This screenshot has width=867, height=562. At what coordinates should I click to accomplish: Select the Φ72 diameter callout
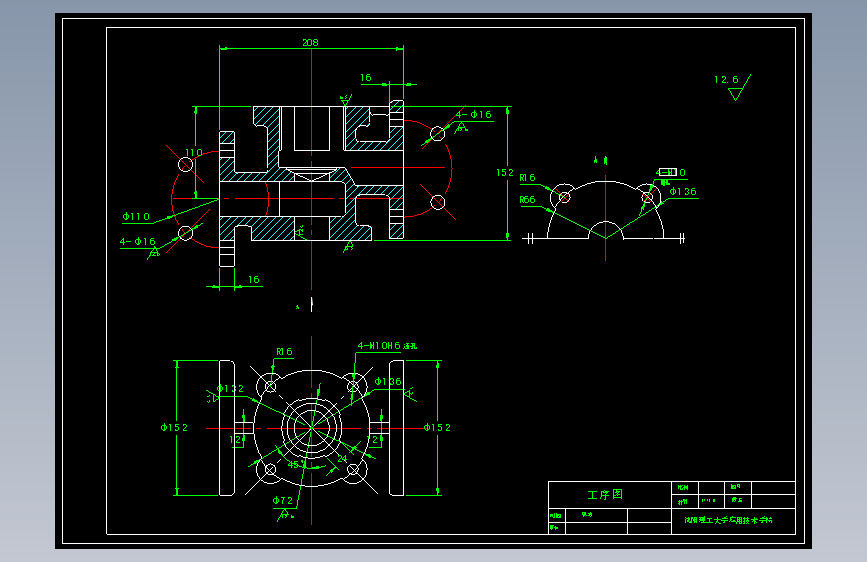283,500
